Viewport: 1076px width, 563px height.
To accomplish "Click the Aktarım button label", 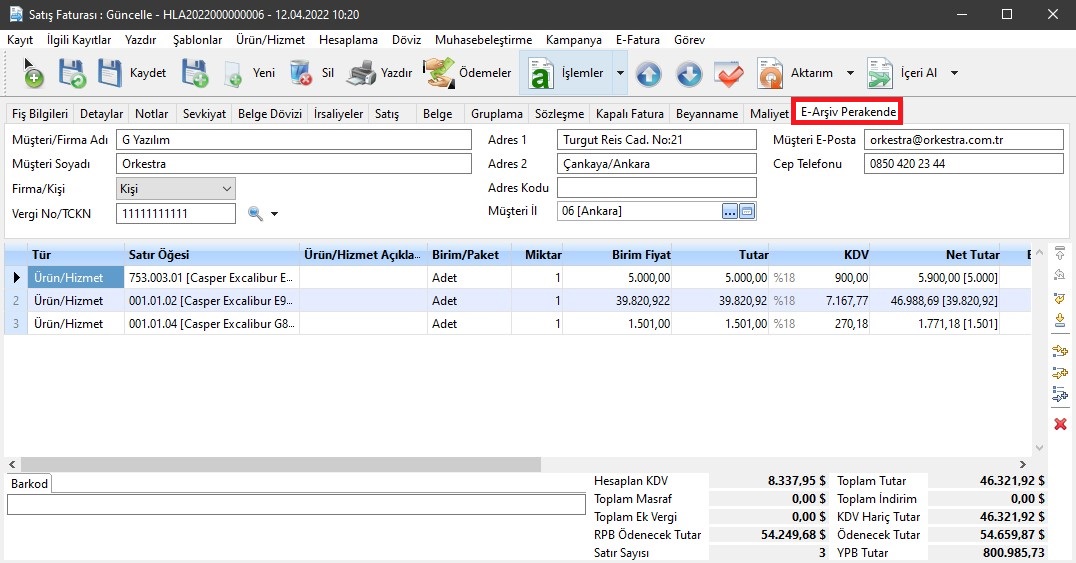I will coord(812,73).
